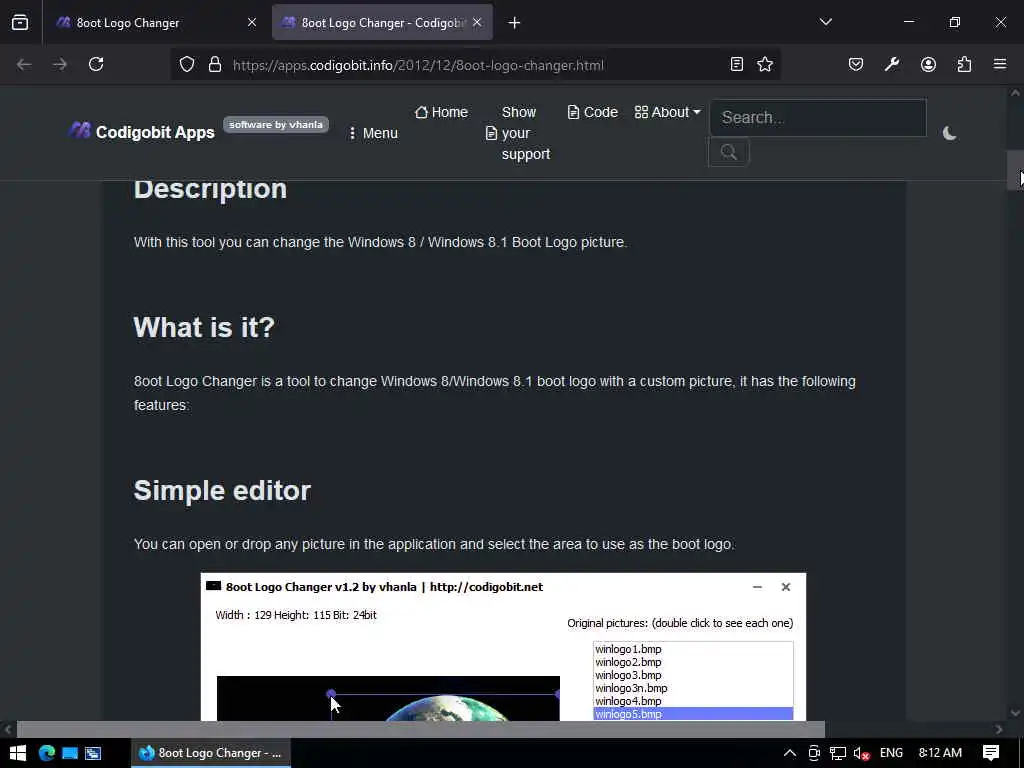
Task: Select the 8oot Logo Changer - Codigobit tab
Action: (x=382, y=23)
